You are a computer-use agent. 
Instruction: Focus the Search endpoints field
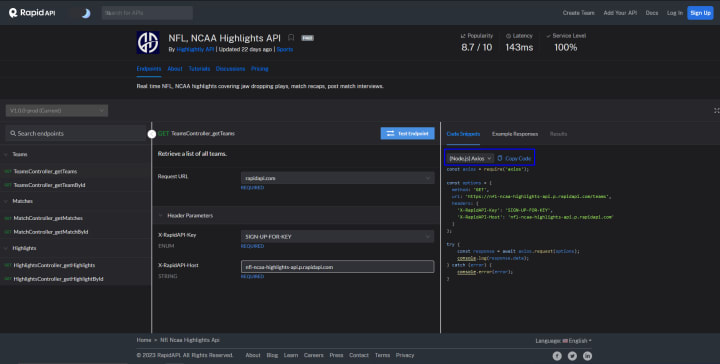point(76,134)
